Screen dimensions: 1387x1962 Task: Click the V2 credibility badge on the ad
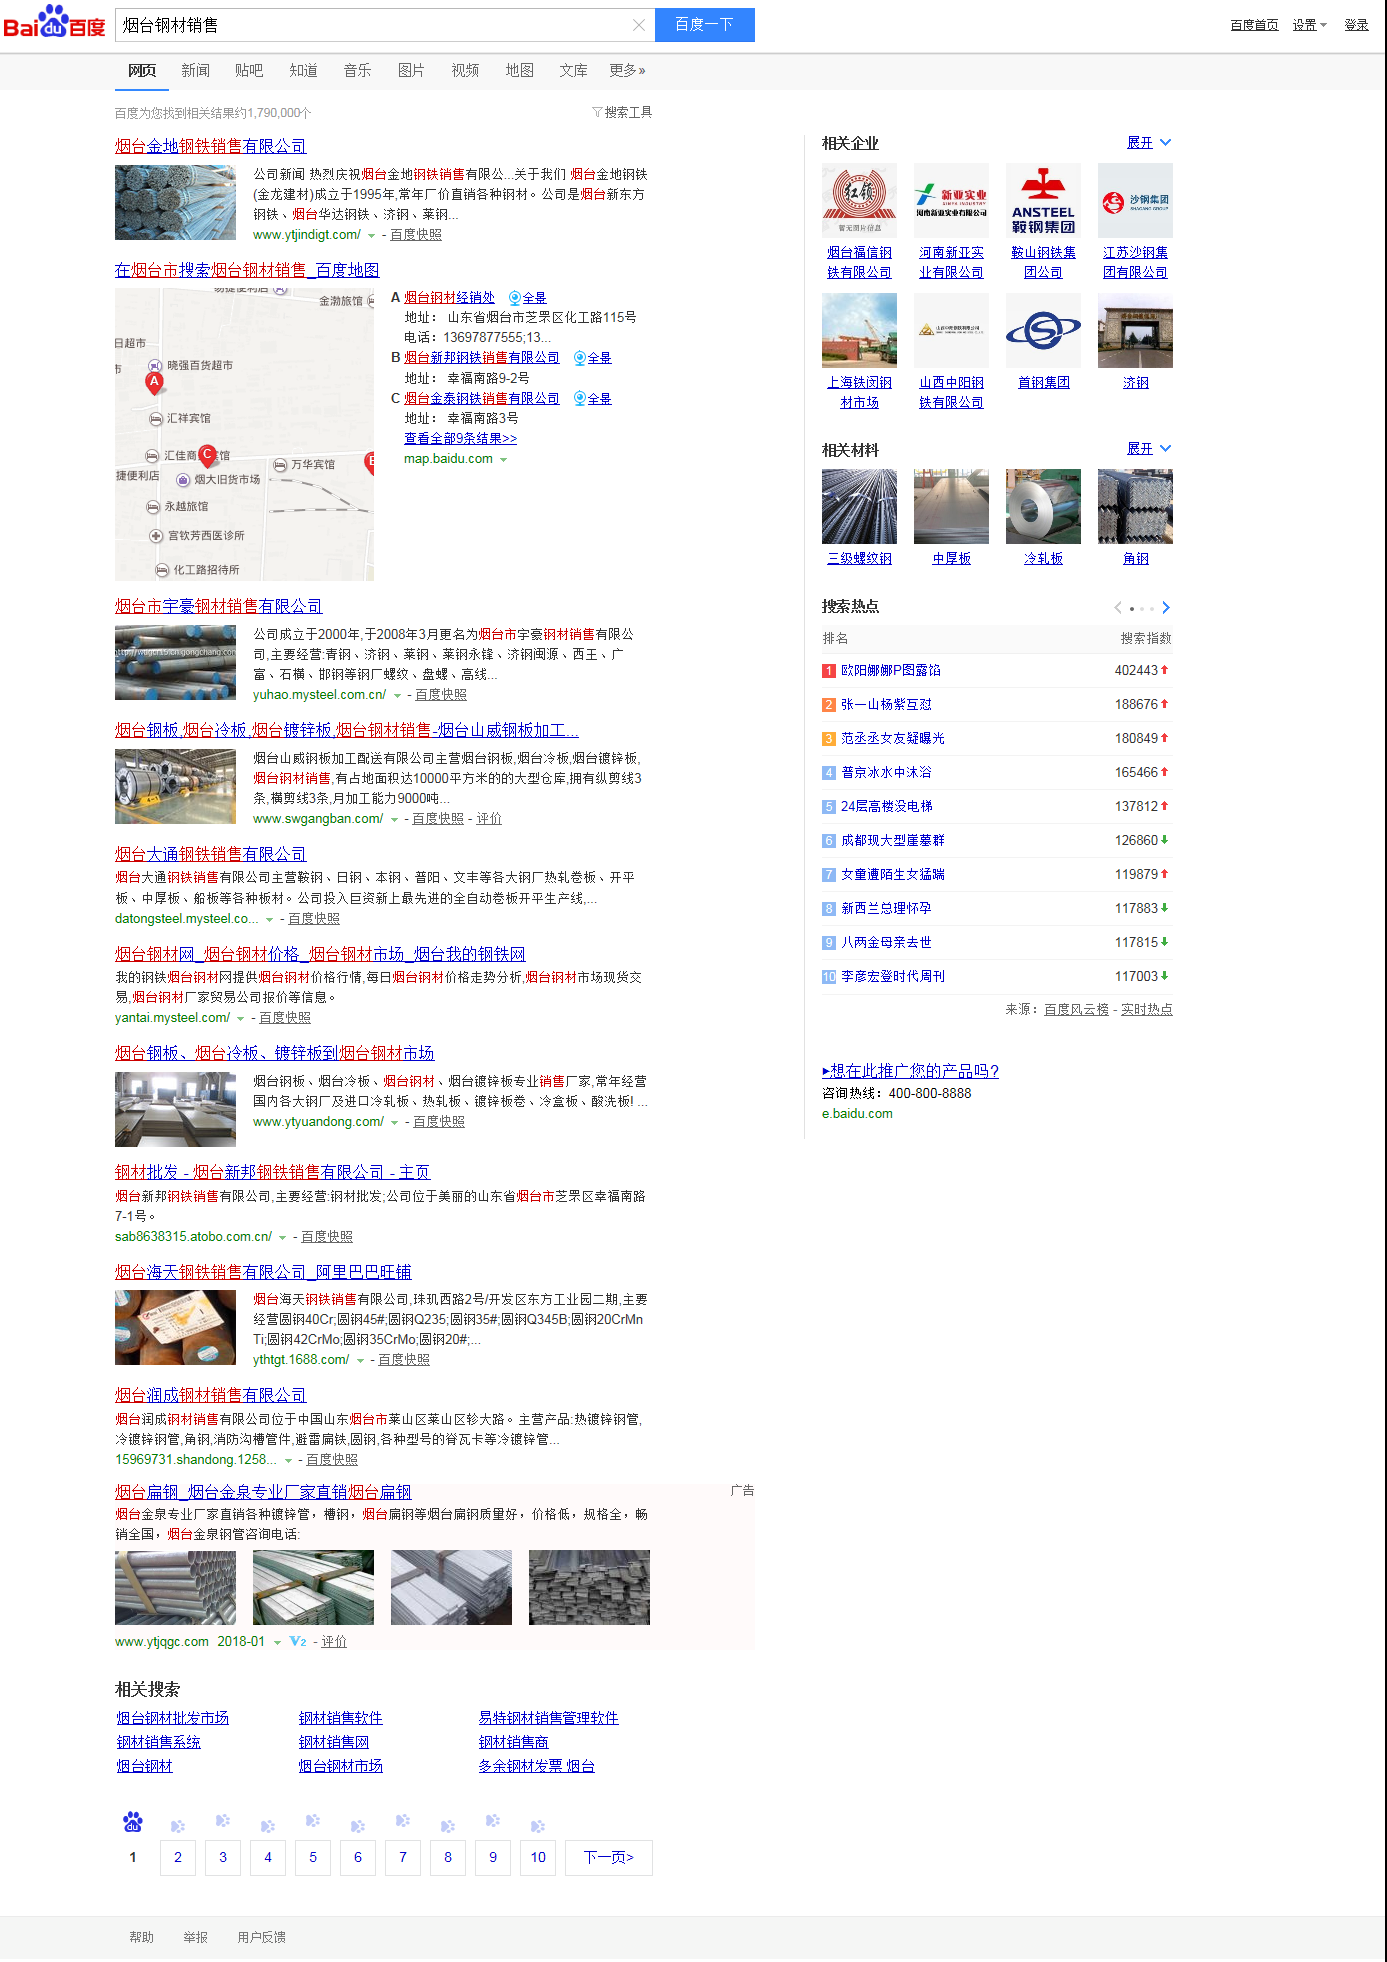pos(298,1642)
